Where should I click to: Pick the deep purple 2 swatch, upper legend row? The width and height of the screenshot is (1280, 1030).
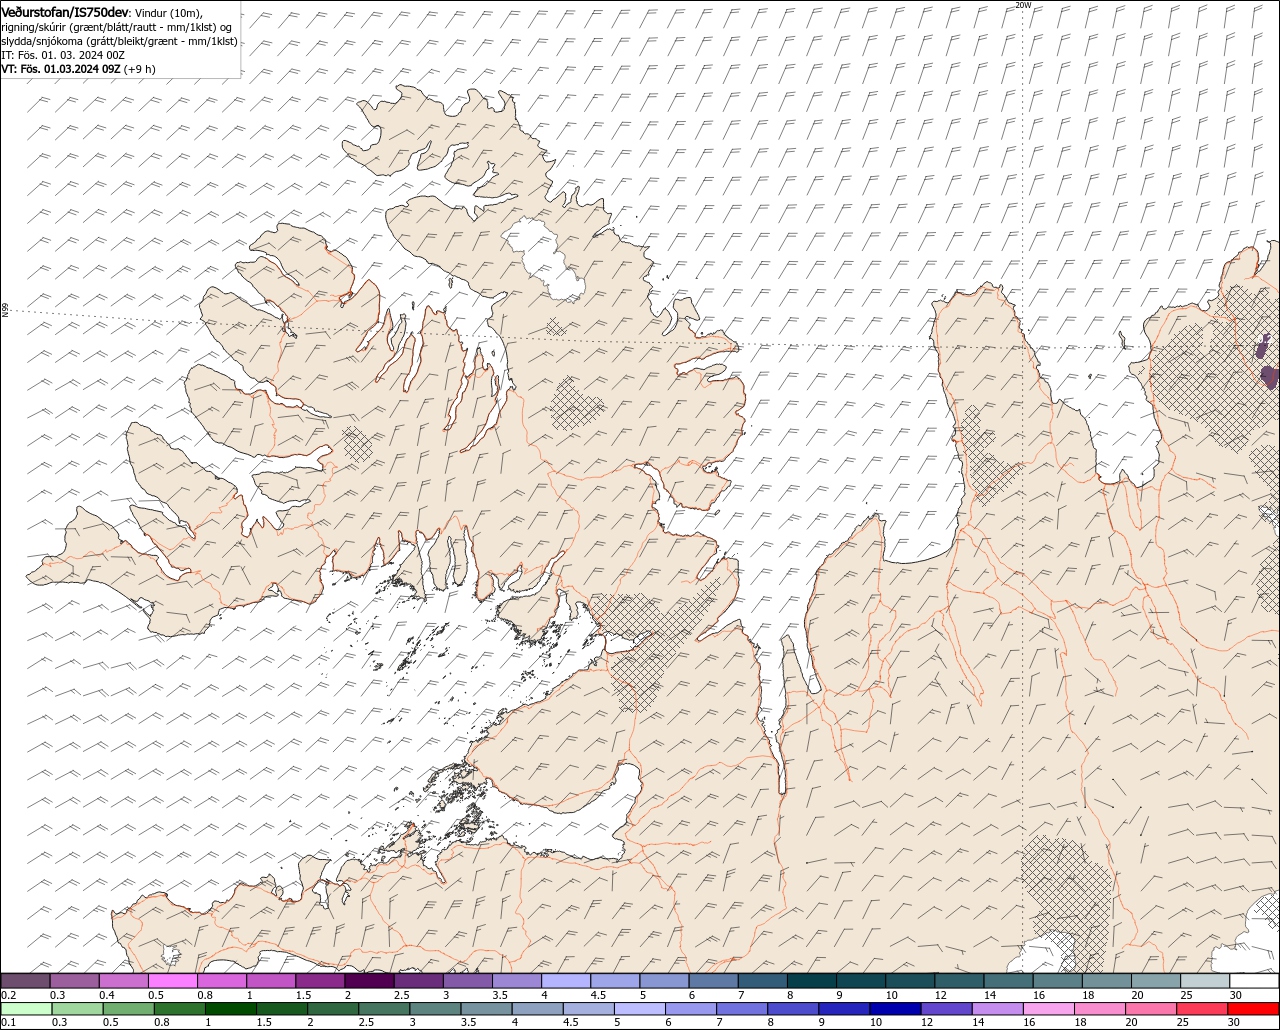369,981
